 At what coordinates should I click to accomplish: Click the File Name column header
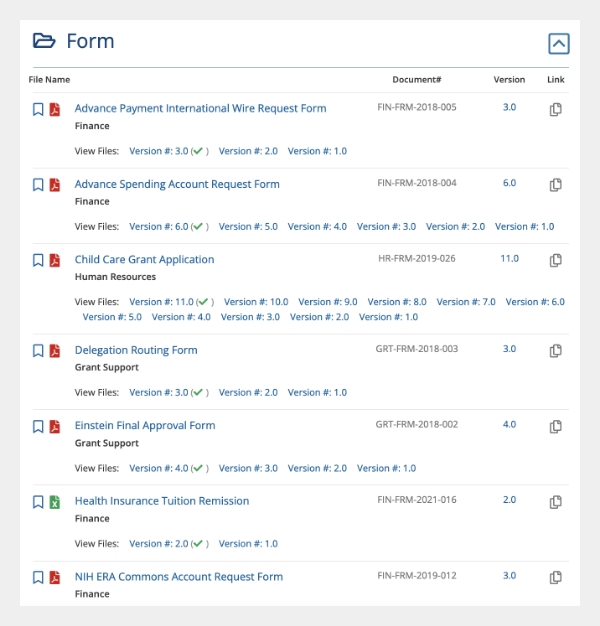tap(49, 79)
